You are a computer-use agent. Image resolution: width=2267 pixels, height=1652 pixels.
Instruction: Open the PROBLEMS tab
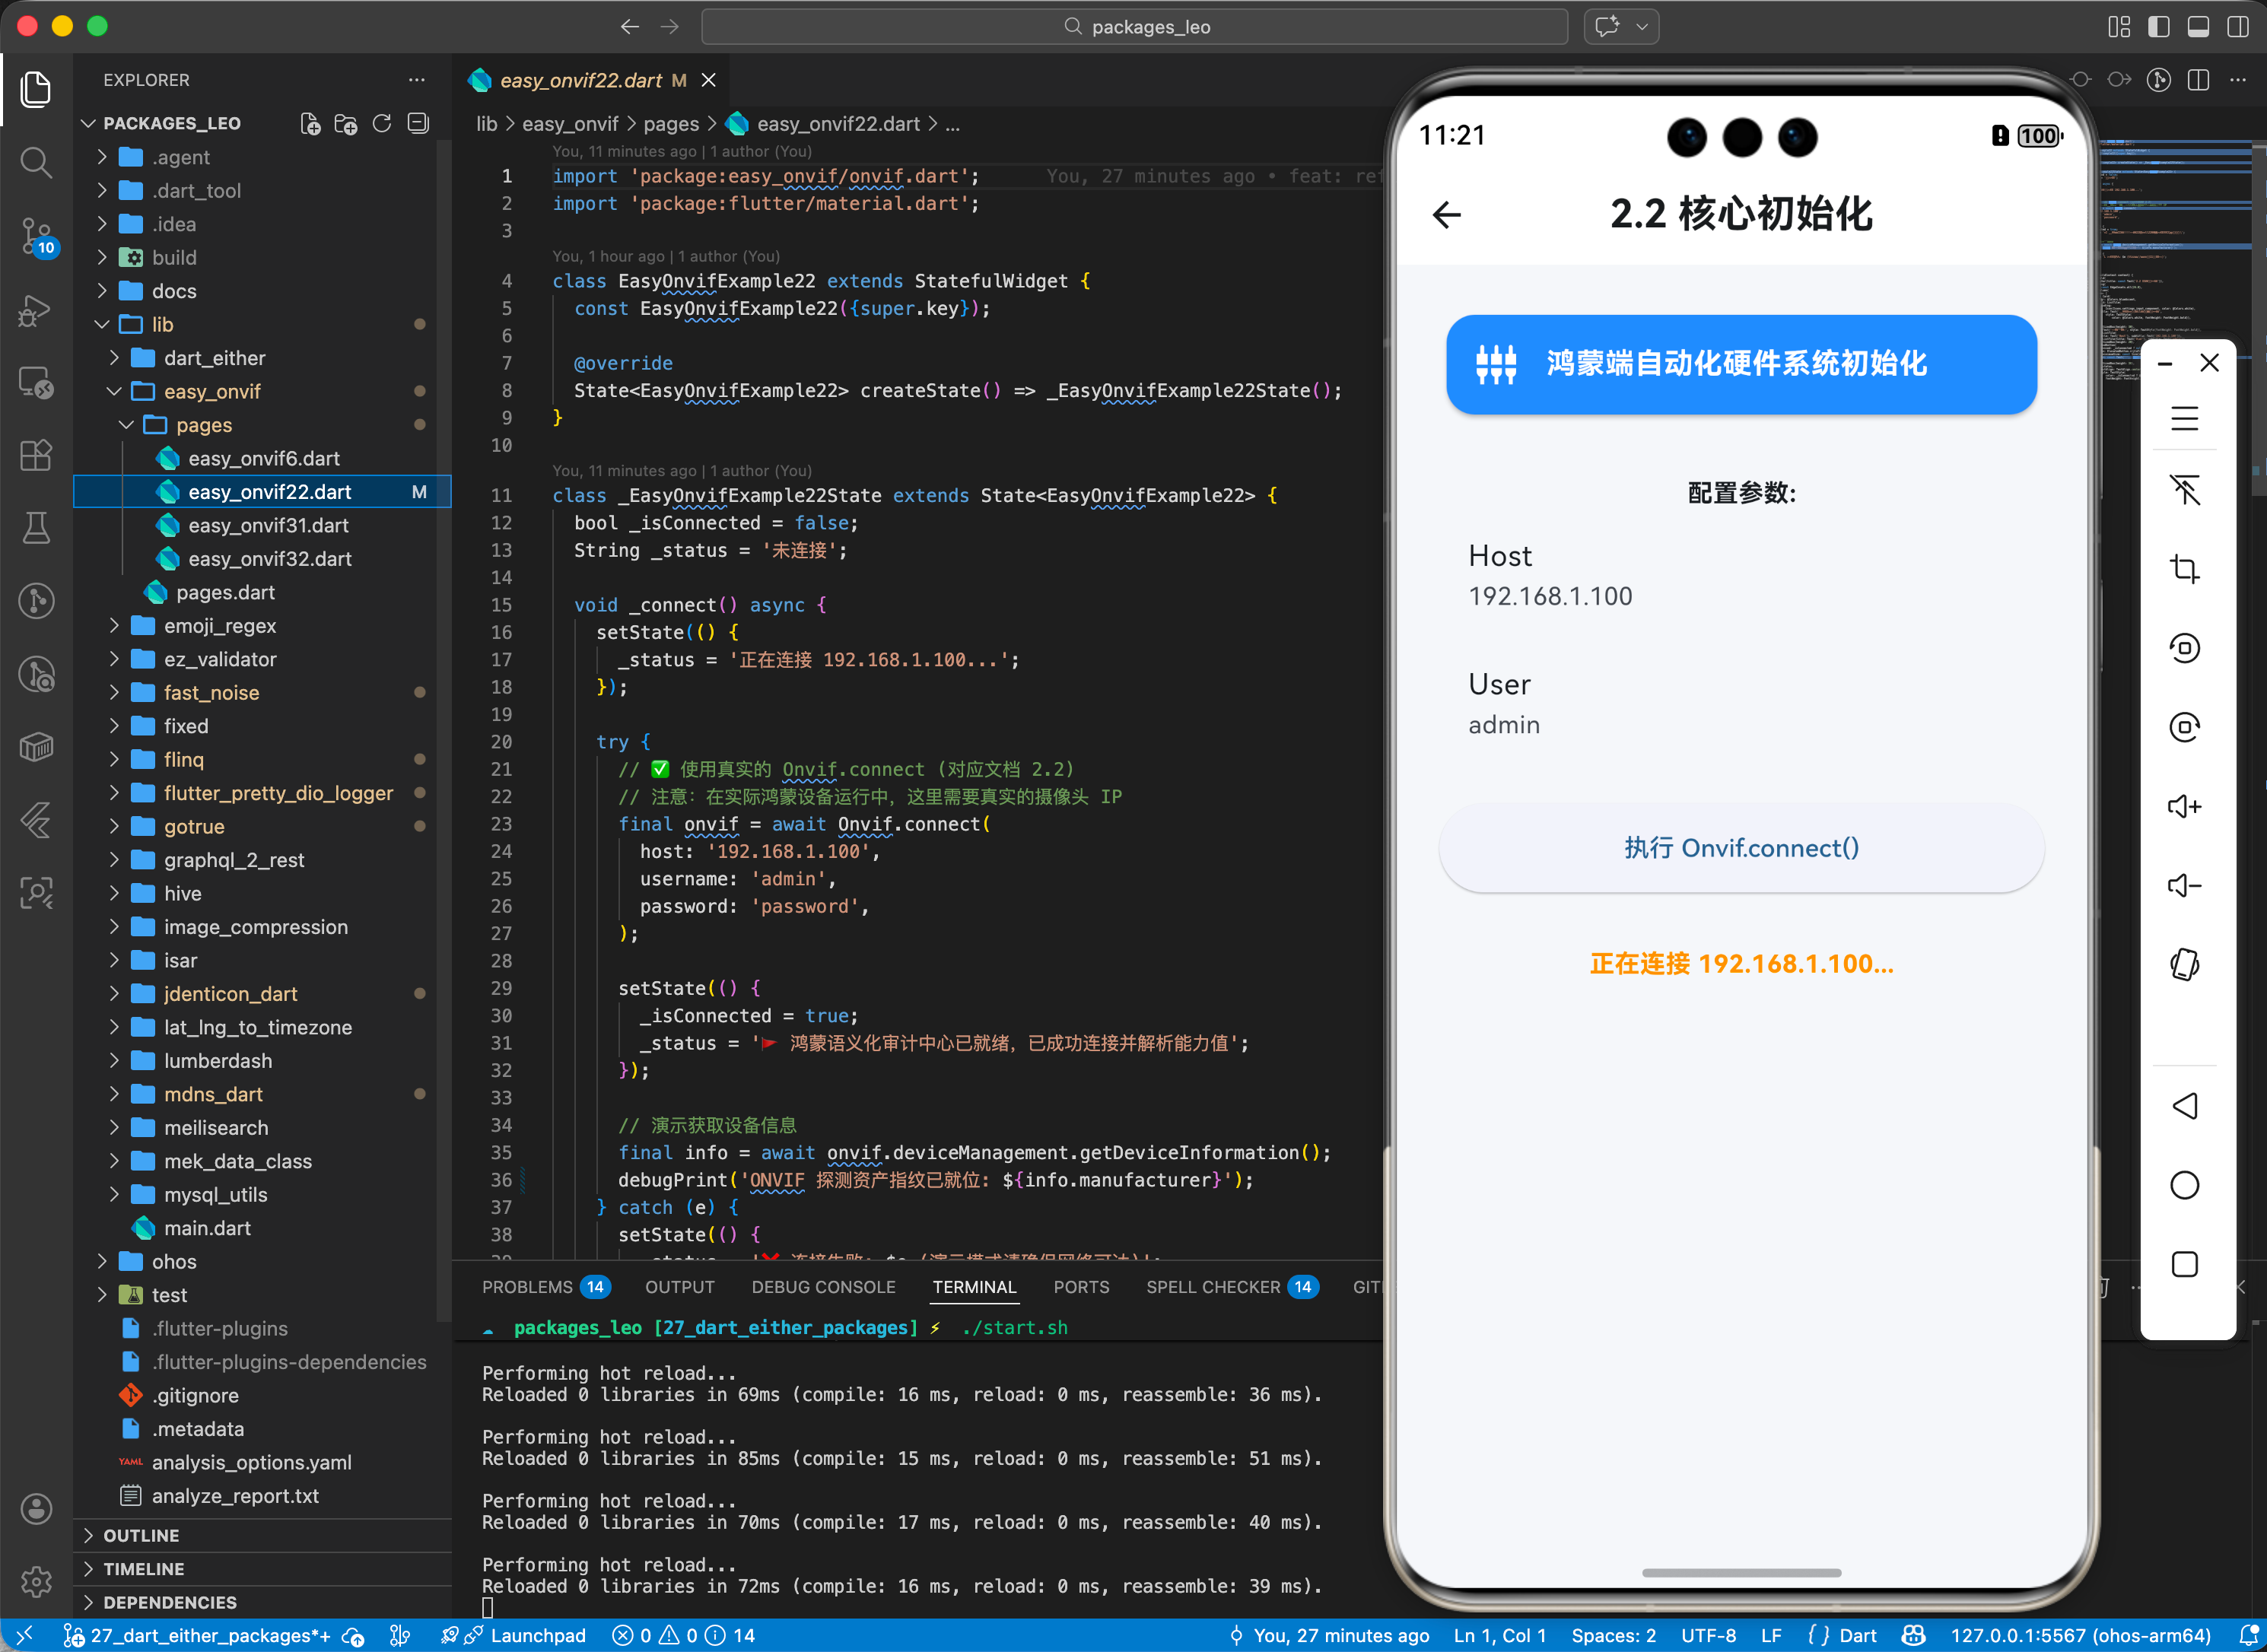[x=527, y=1287]
